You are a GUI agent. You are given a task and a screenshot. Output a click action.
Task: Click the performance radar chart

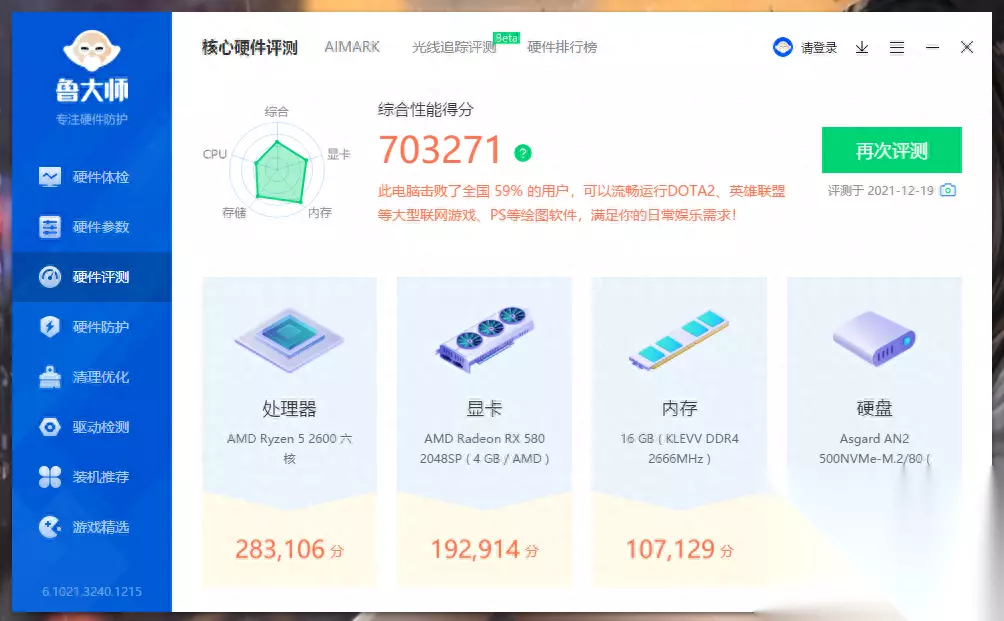click(277, 169)
